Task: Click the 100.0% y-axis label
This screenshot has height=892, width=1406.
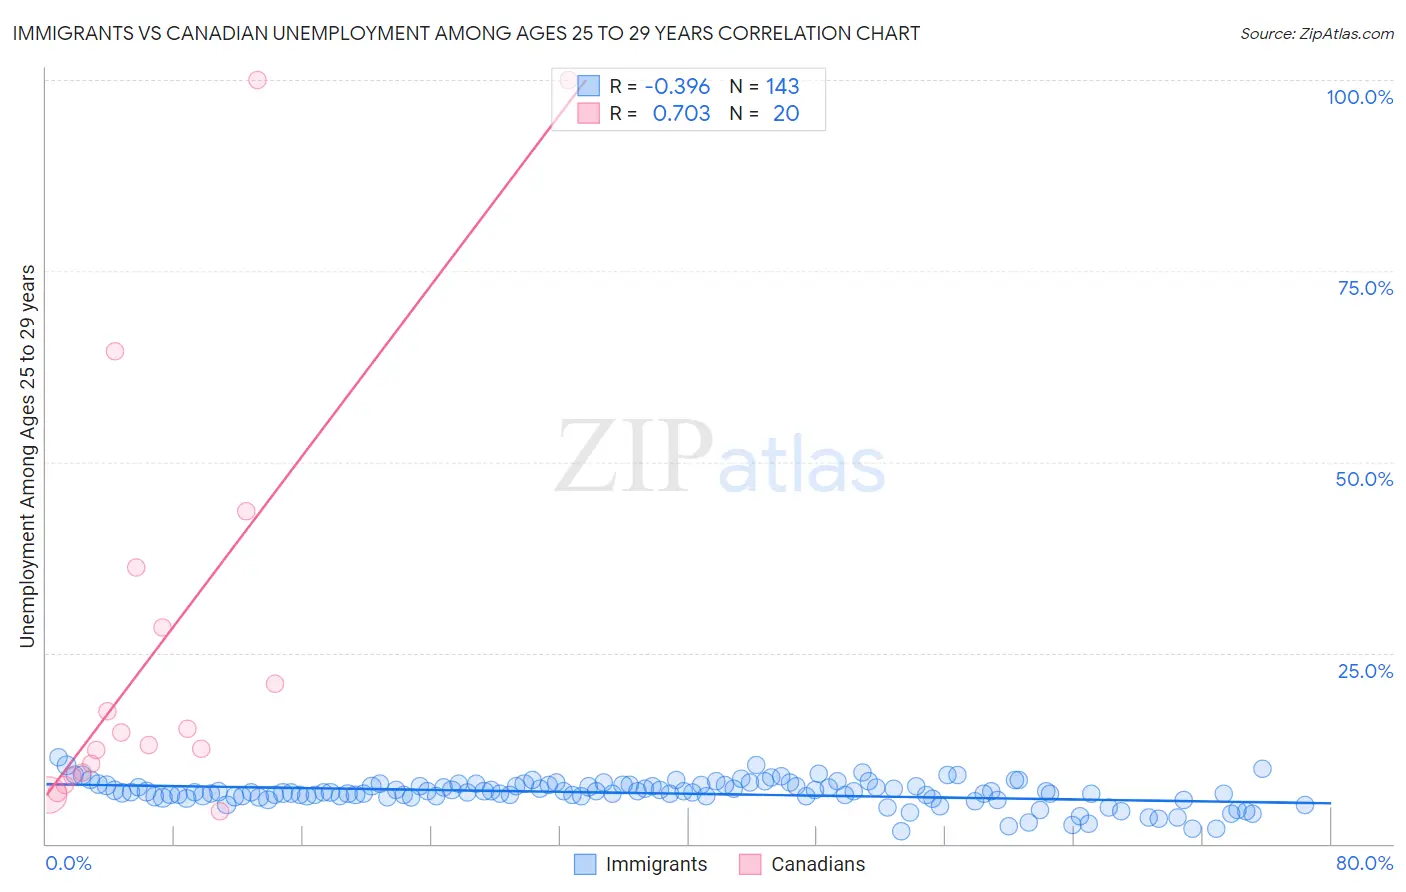Action: coord(1359,97)
